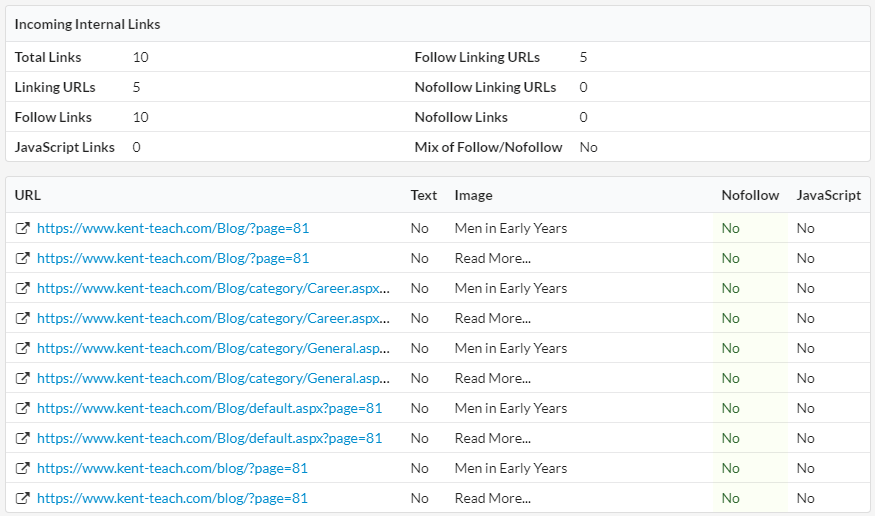Image resolution: width=875 pixels, height=516 pixels.
Task: Select the Linking URLs label
Action: point(55,88)
